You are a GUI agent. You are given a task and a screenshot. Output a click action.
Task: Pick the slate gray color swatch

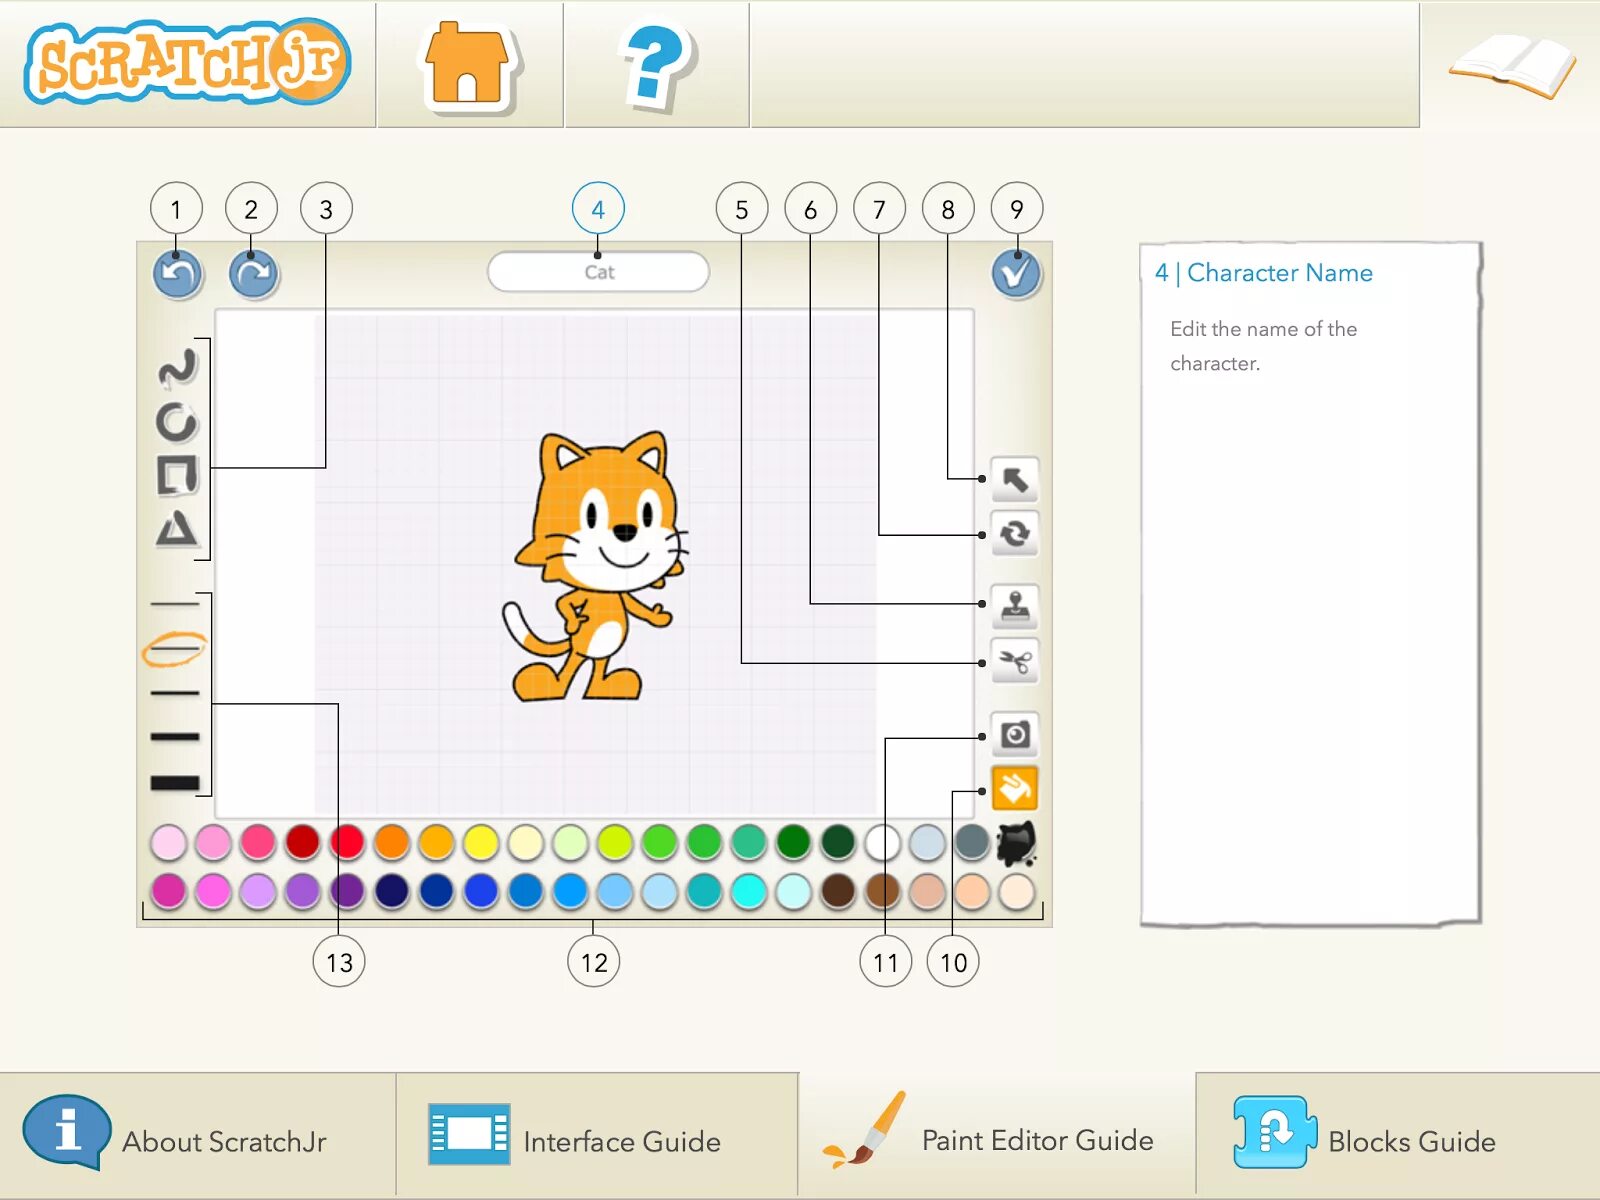972,842
